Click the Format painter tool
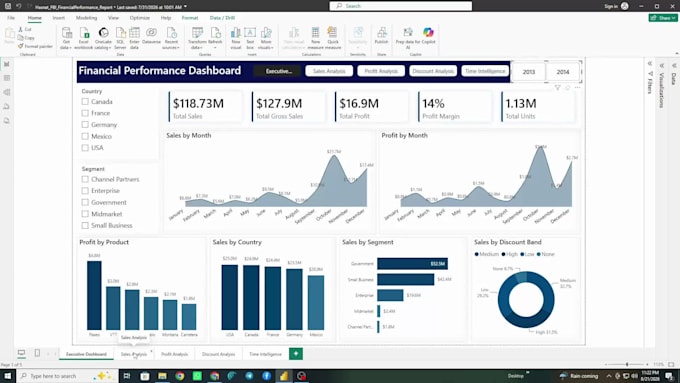This screenshot has width=680, height=383. pos(35,46)
